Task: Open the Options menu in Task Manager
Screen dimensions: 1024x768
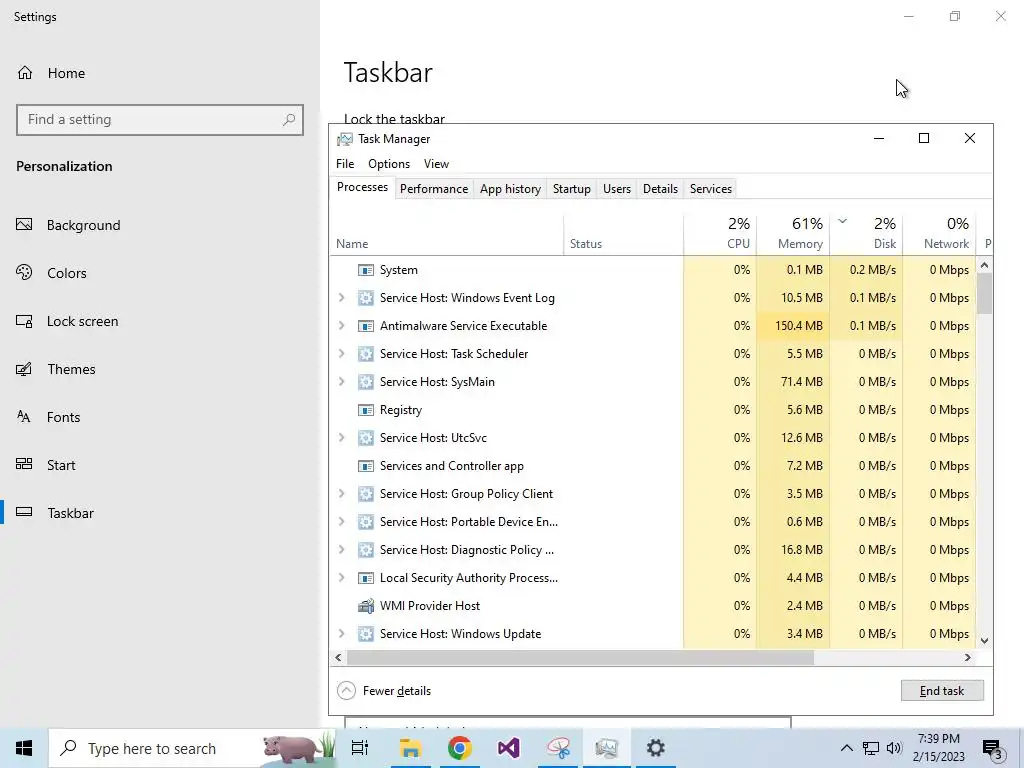Action: click(389, 164)
